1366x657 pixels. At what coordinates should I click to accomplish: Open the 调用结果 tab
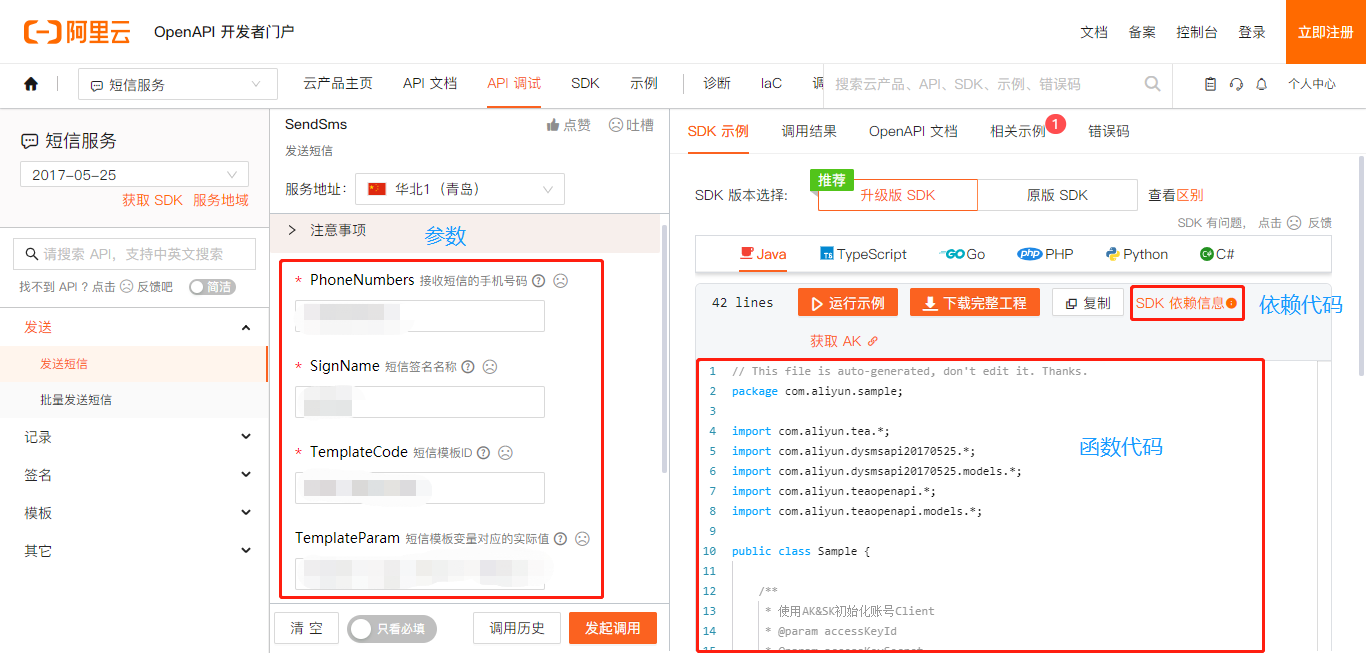(809, 131)
